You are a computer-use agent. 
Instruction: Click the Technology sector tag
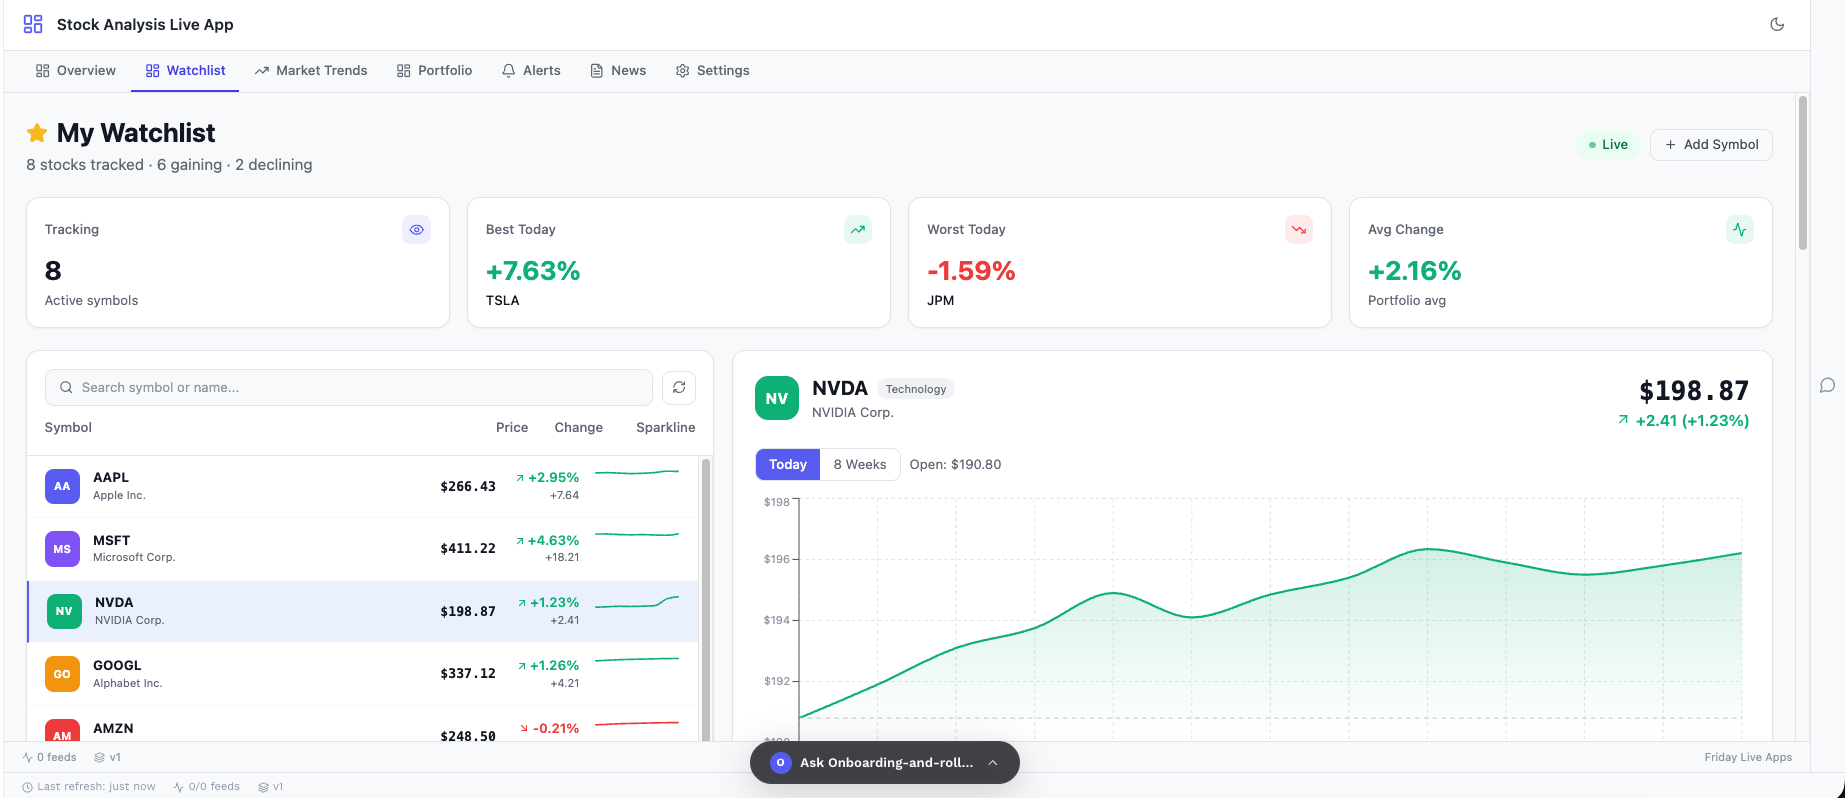click(x=916, y=389)
